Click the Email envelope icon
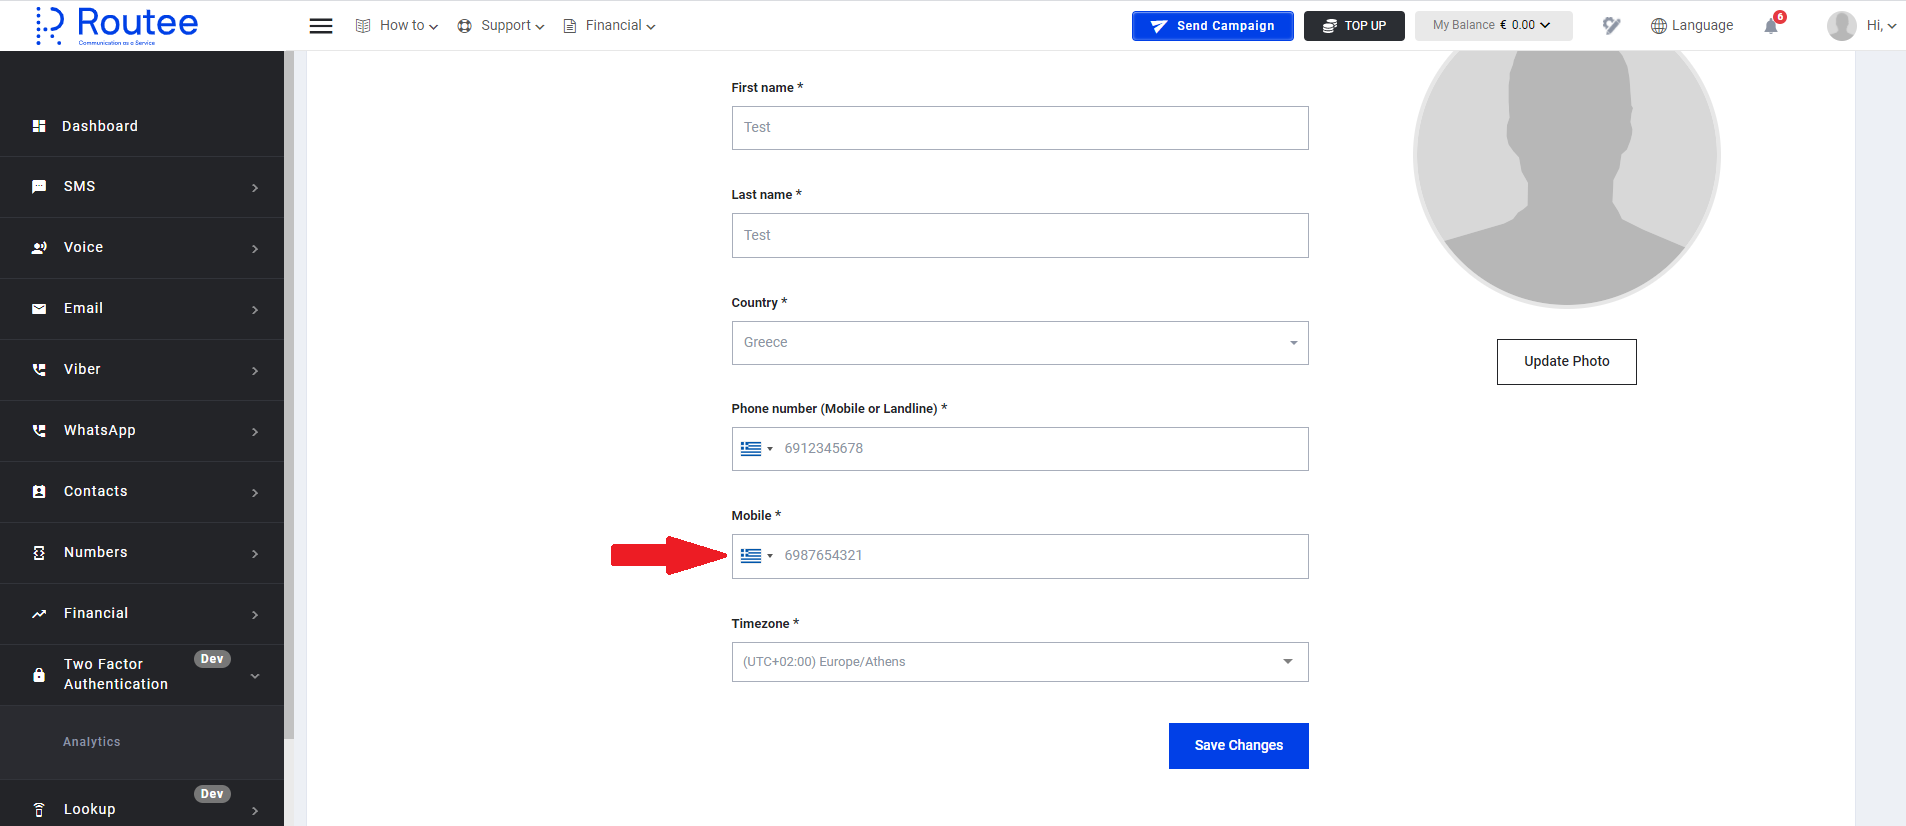Viewport: 1906px width, 826px height. click(39, 309)
